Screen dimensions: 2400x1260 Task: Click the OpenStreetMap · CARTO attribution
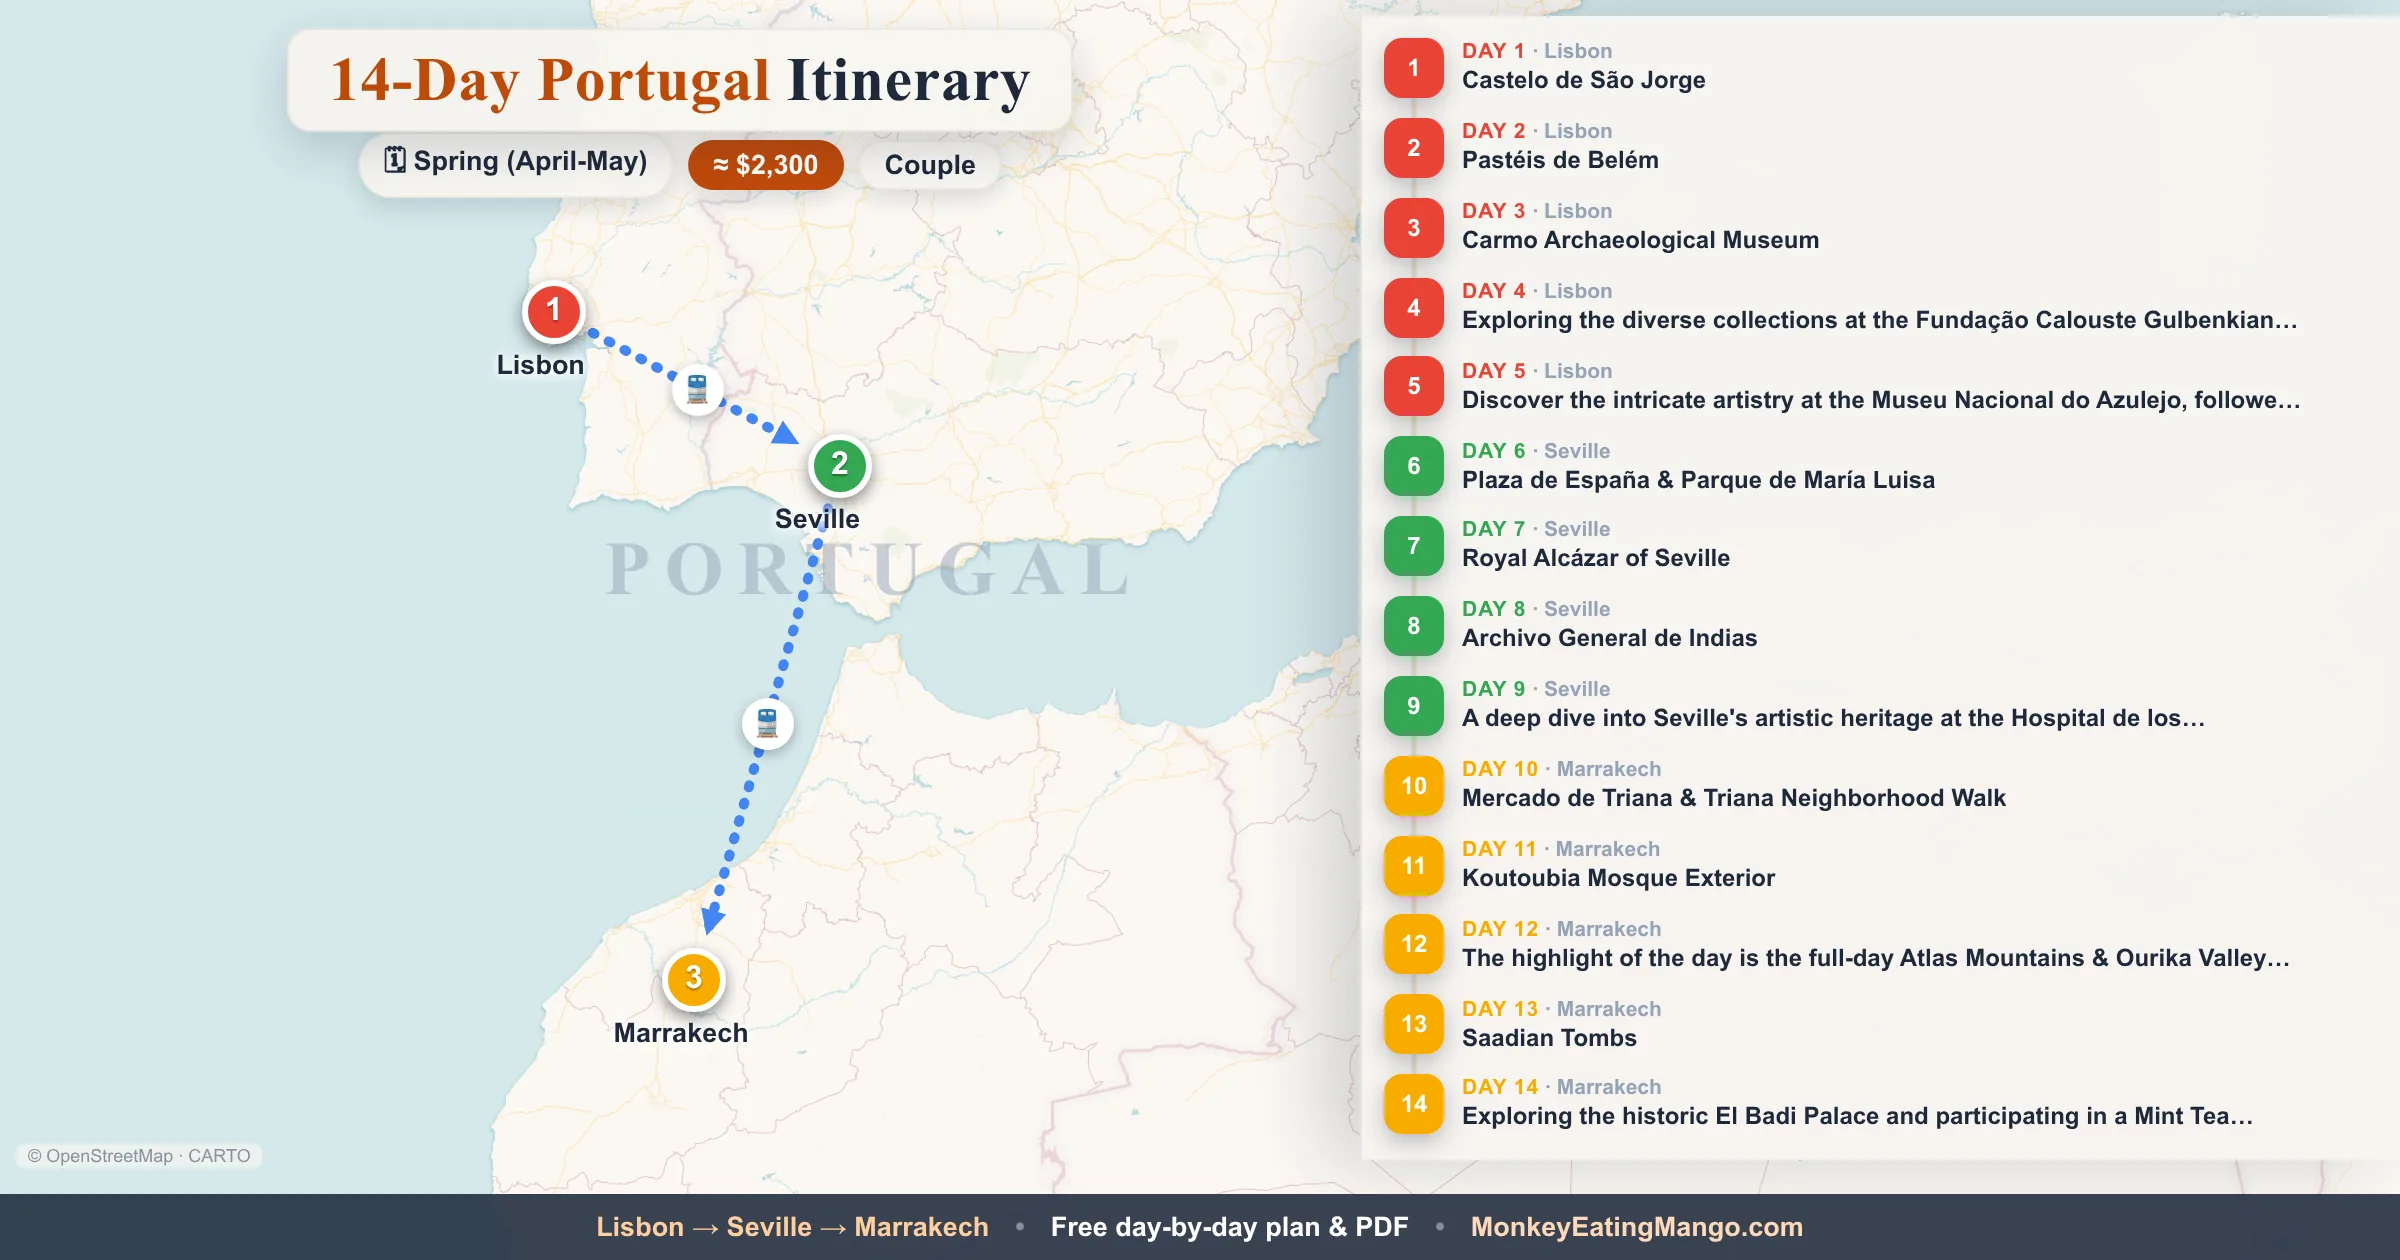[139, 1156]
